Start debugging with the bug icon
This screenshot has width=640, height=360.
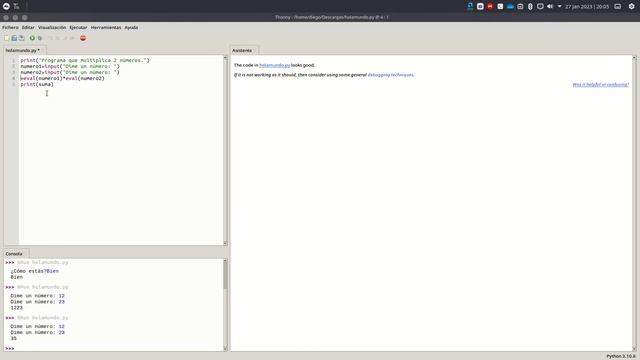40,38
